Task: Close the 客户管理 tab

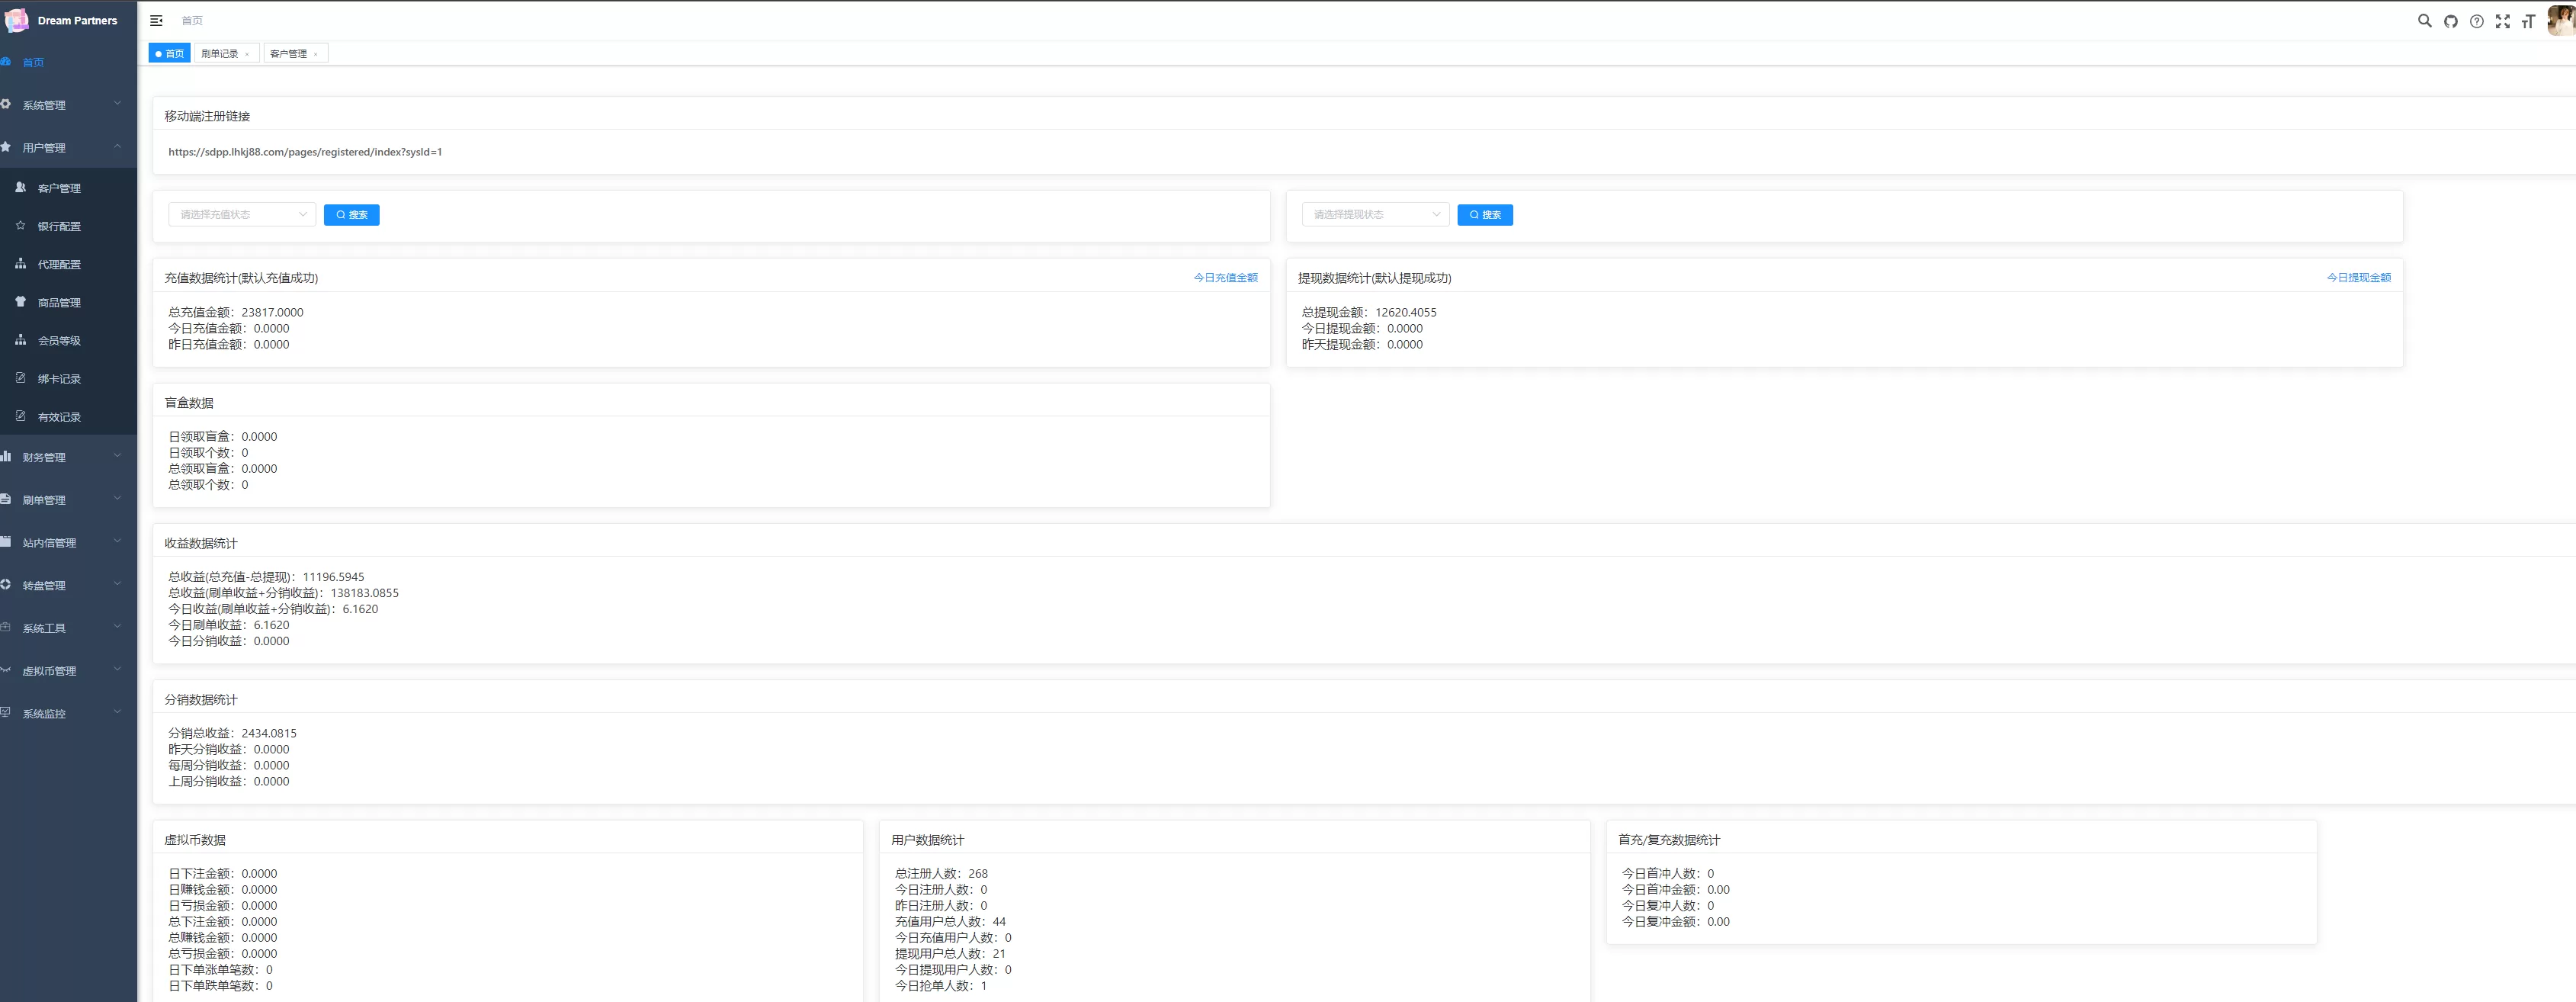Action: coord(316,54)
